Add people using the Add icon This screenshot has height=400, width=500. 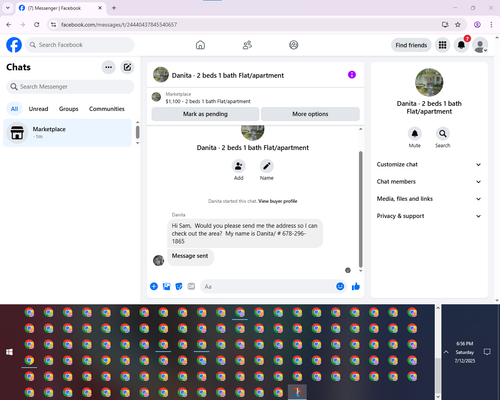click(x=239, y=166)
